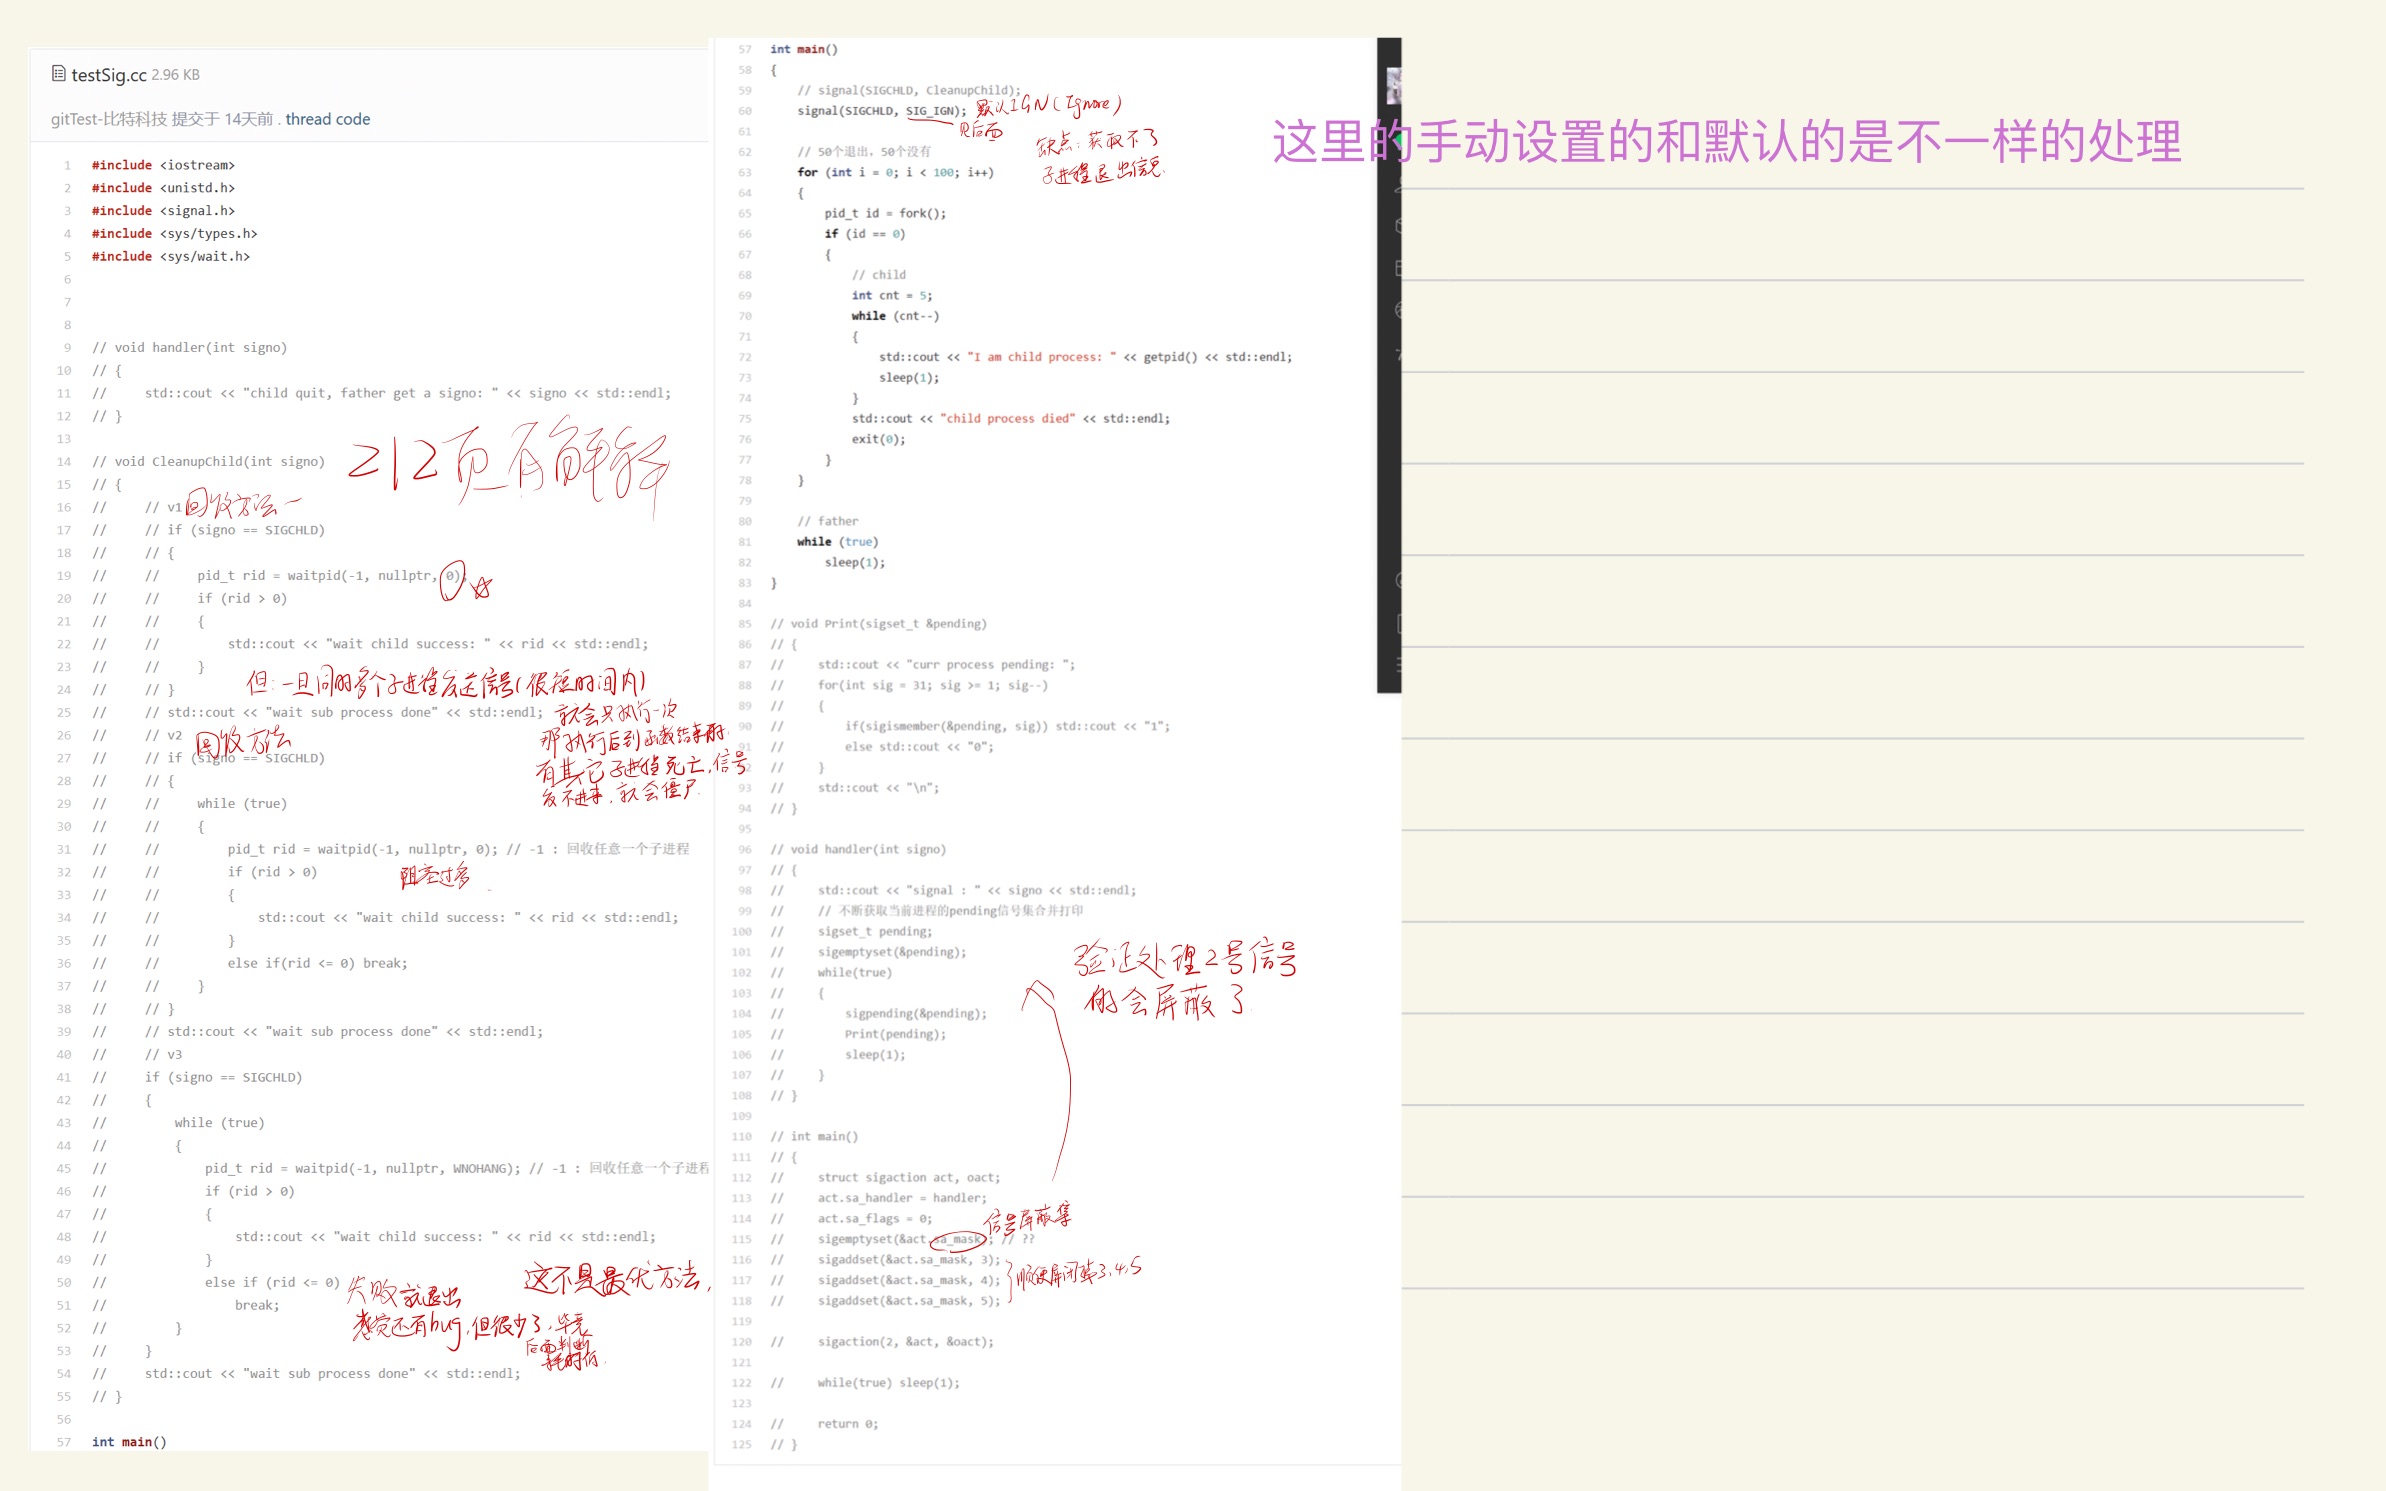Click line number 1 beside #include iostream
This screenshot has width=2386, height=1491.
[67, 164]
